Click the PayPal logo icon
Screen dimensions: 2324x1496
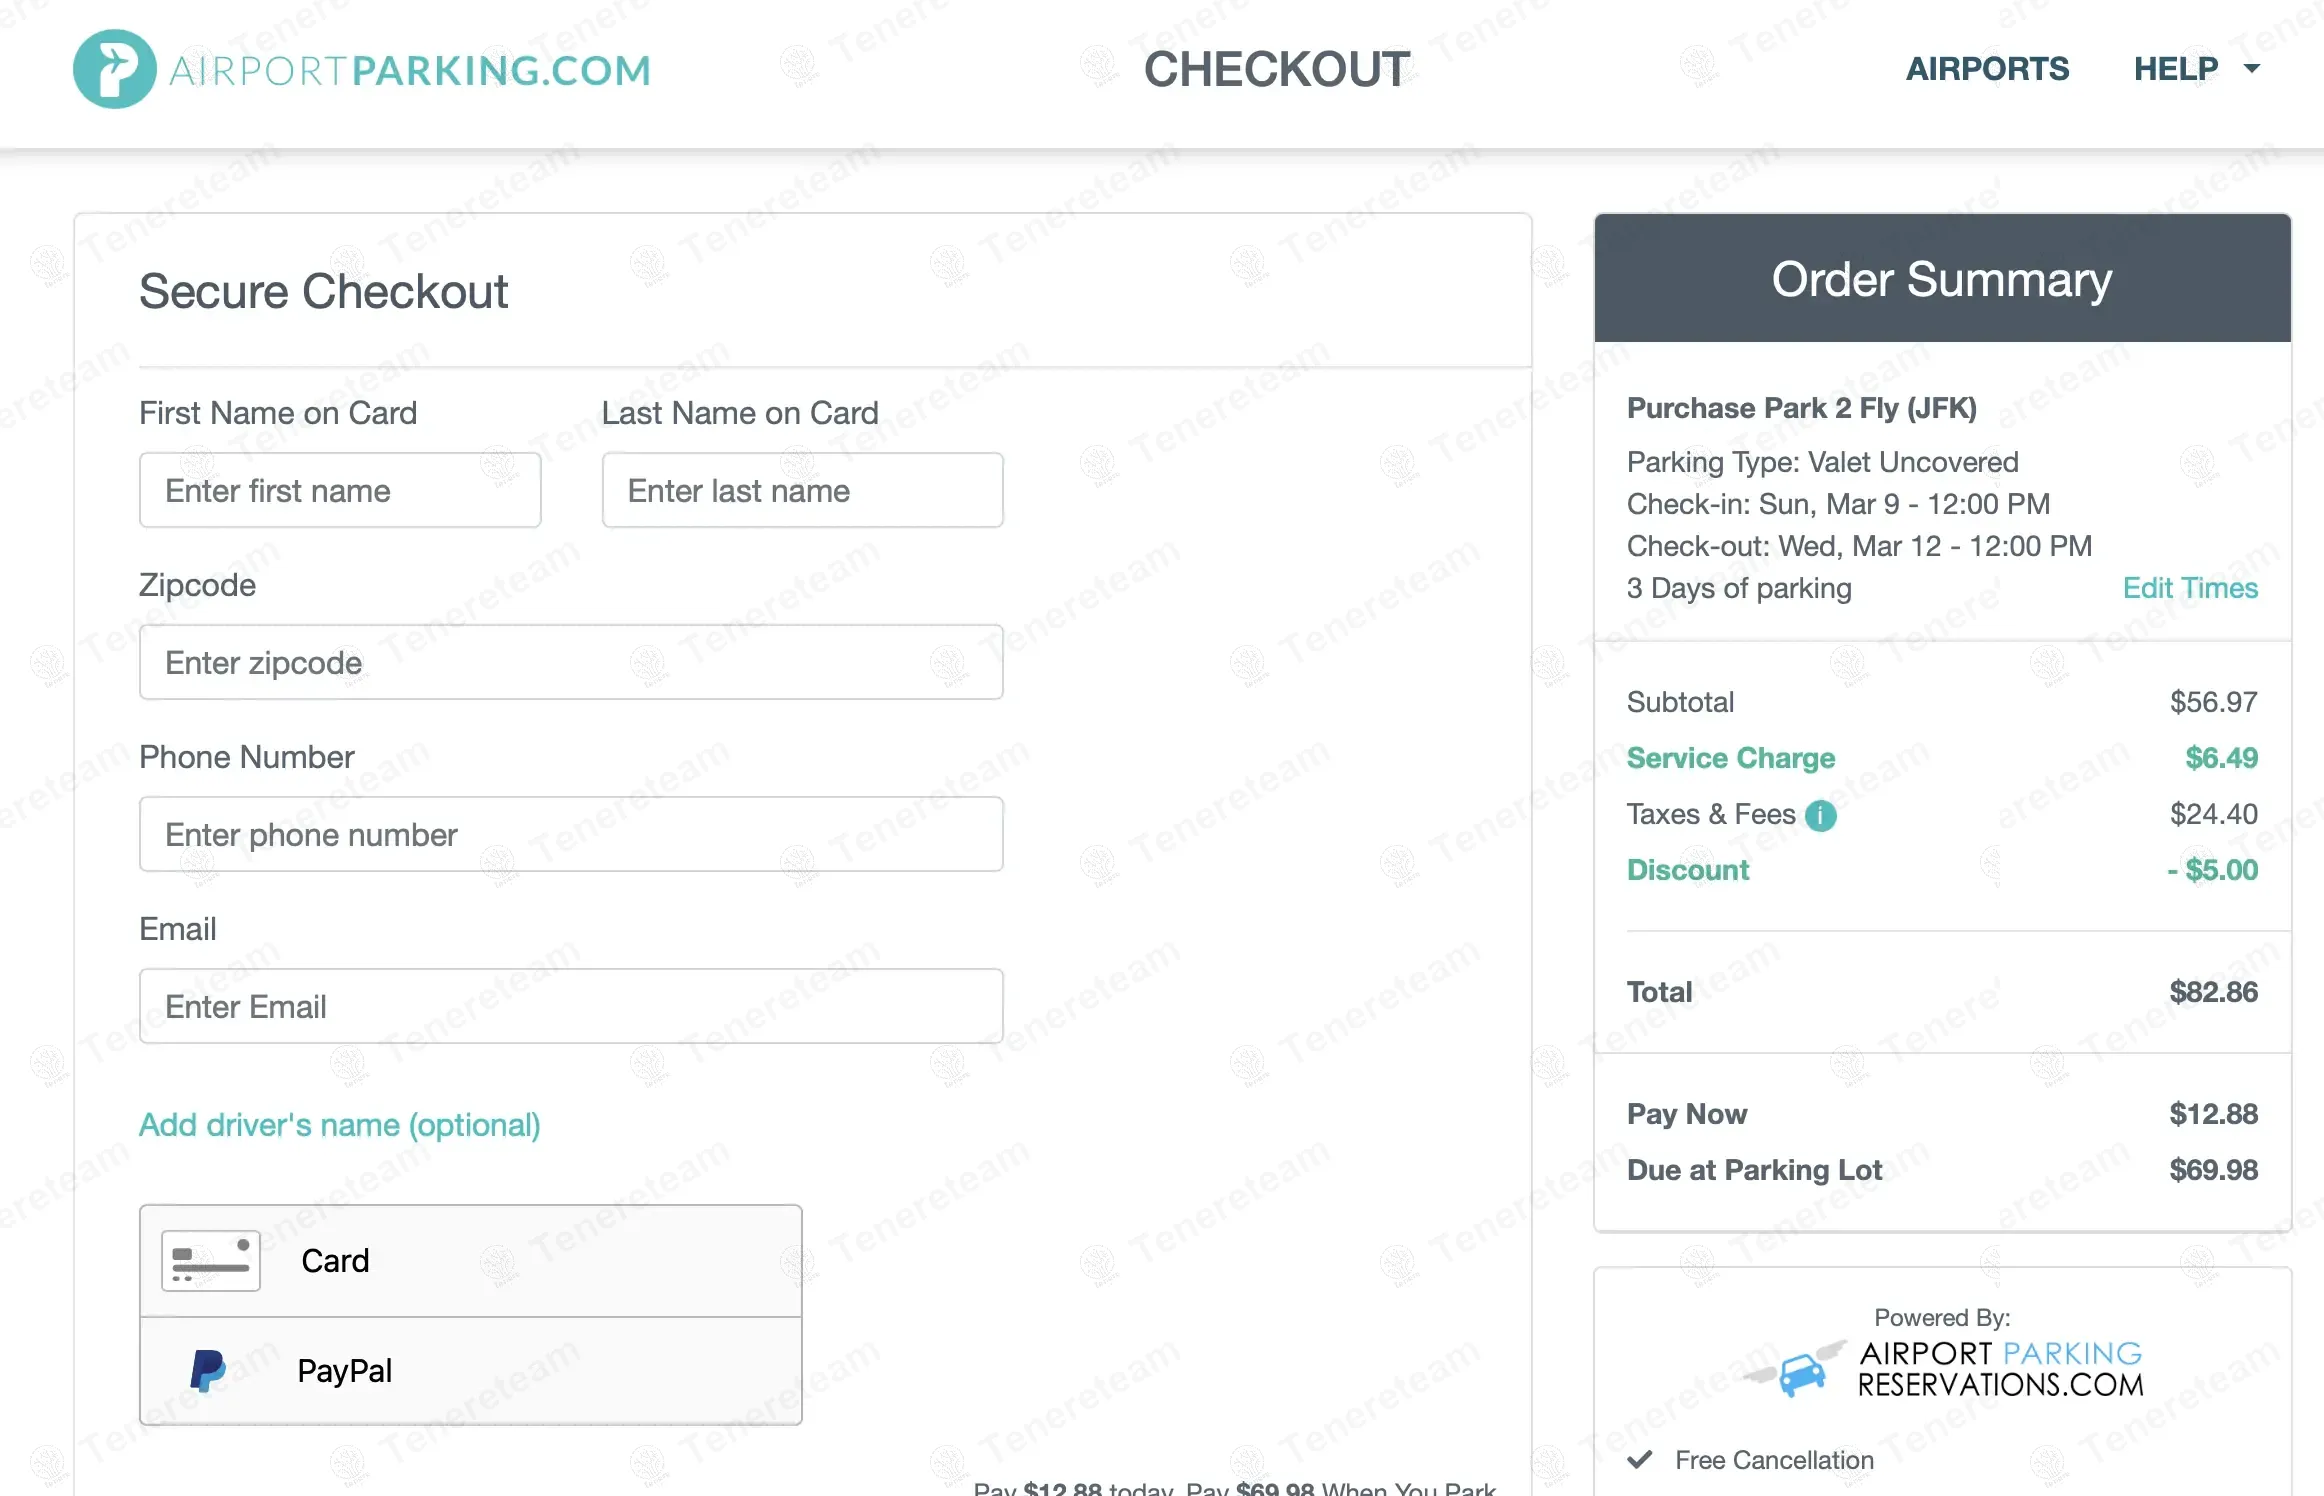[x=208, y=1370]
